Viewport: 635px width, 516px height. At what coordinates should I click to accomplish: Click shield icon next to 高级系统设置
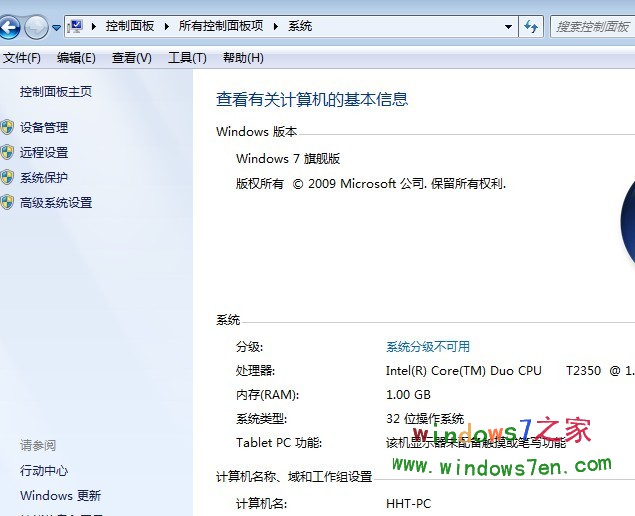pos(7,203)
